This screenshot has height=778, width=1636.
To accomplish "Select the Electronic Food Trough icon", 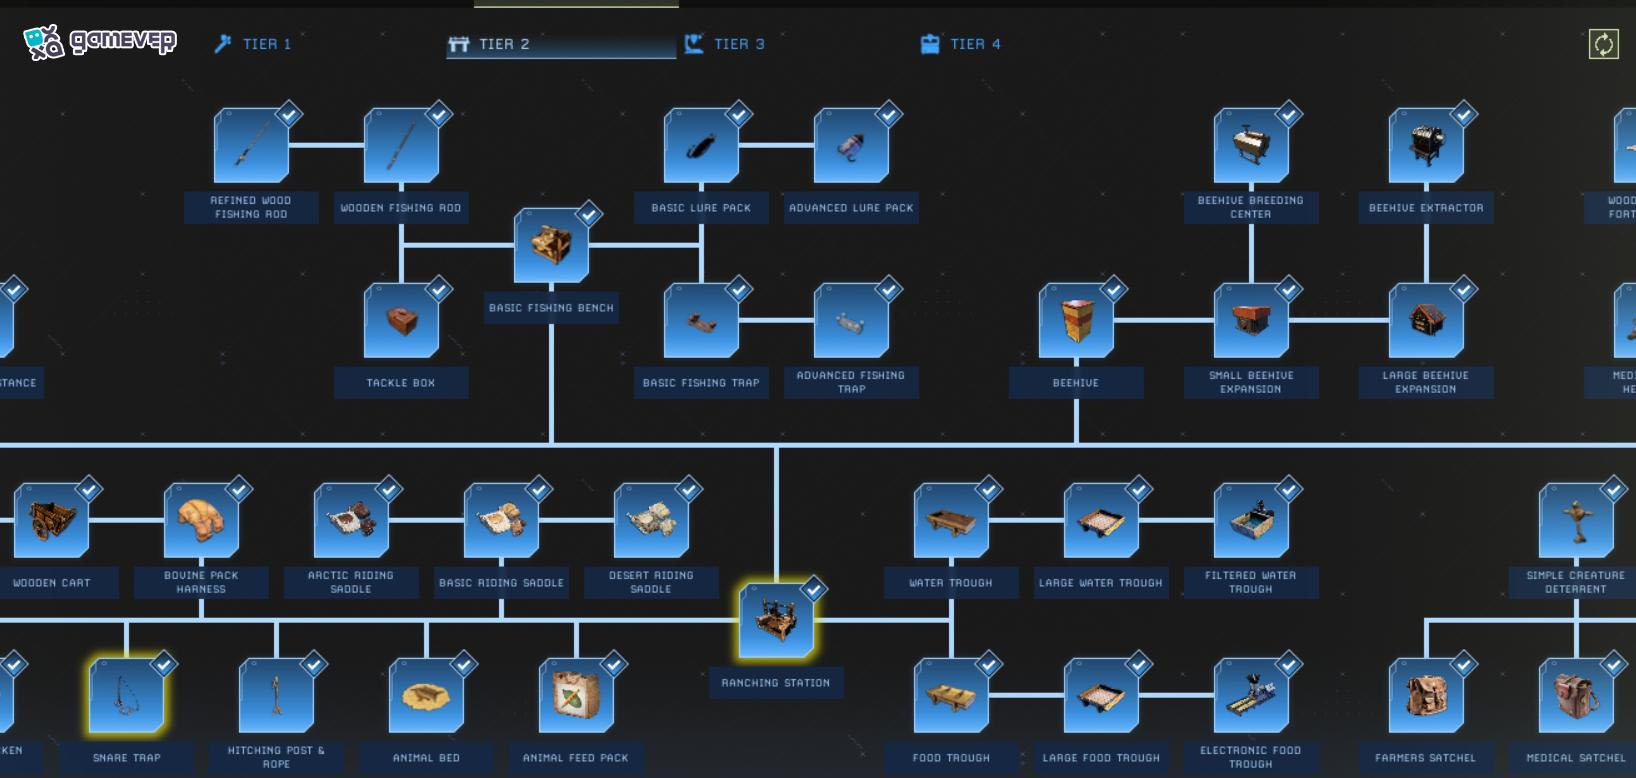I will (1251, 696).
